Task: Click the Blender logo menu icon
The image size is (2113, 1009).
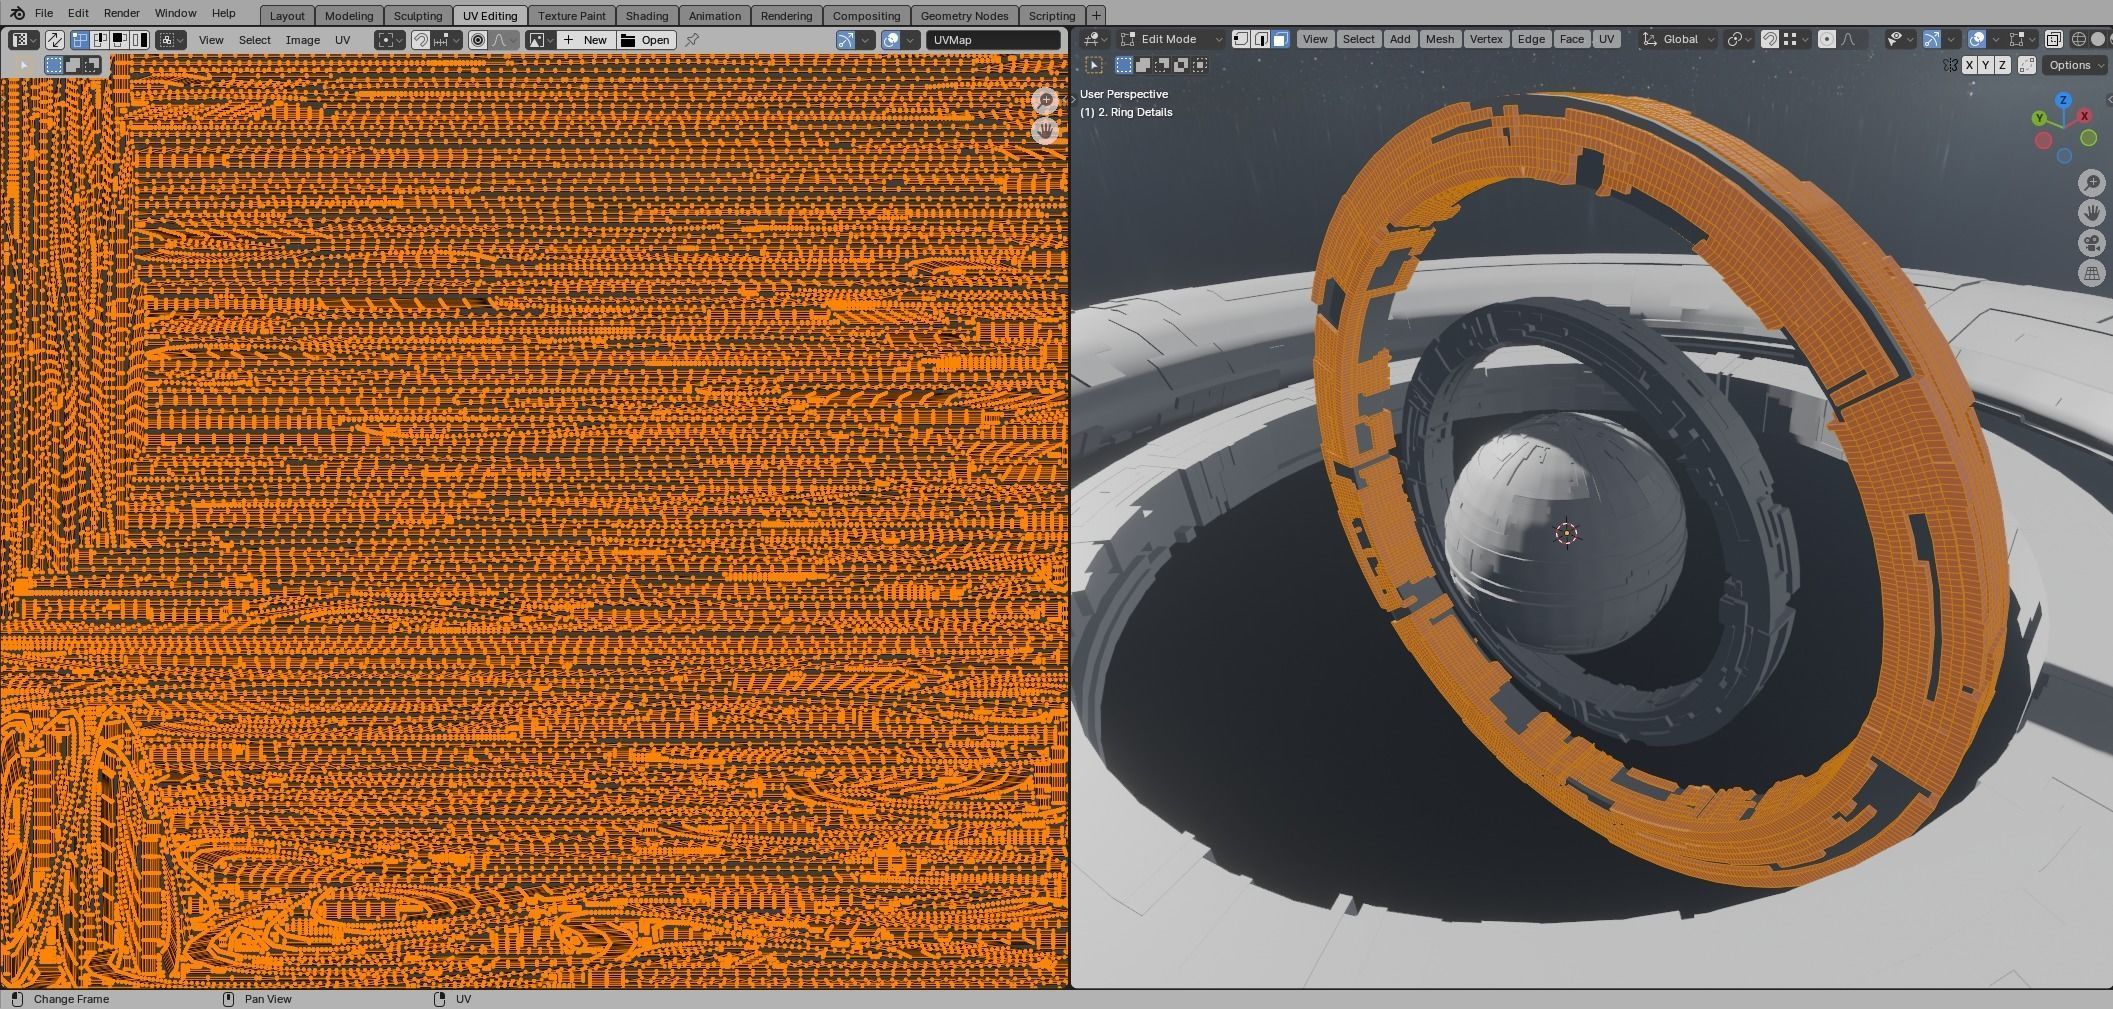Action: pyautogui.click(x=17, y=13)
